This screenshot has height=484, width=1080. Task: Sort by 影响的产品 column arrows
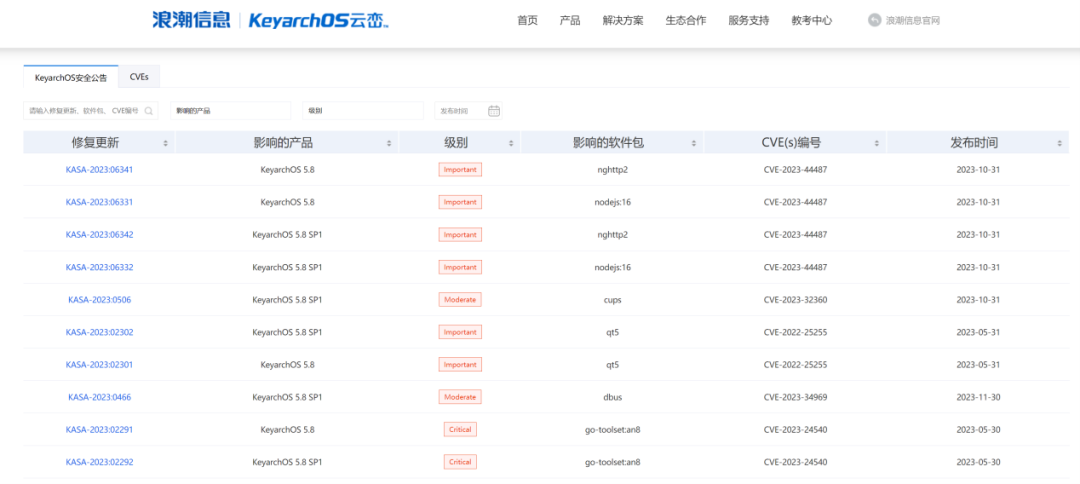tap(389, 143)
